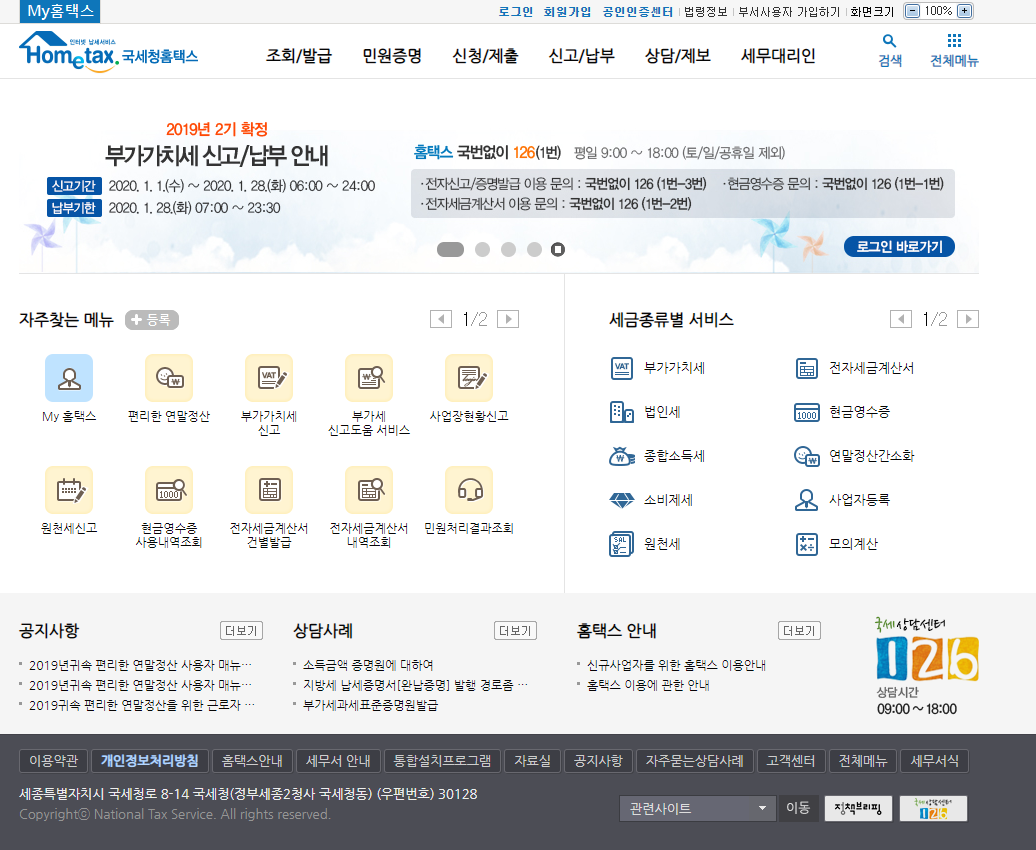Viewport: 1036px width, 850px height.
Task: Select 전자세금계산서 service icon
Action: (x=807, y=368)
